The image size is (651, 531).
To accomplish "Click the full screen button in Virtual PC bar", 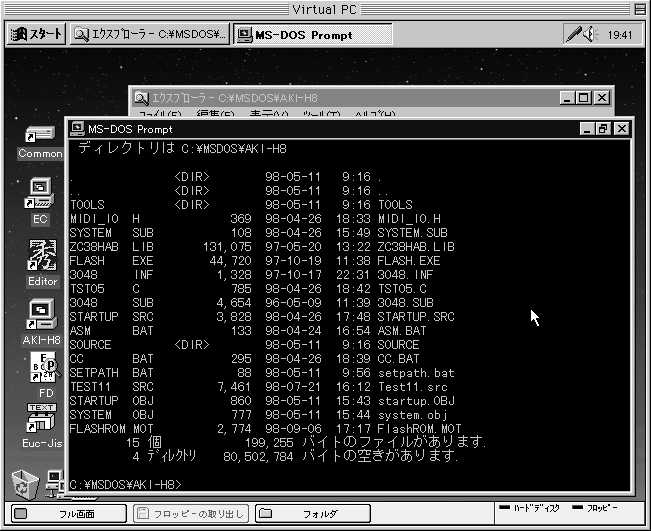I will pyautogui.click(x=69, y=514).
